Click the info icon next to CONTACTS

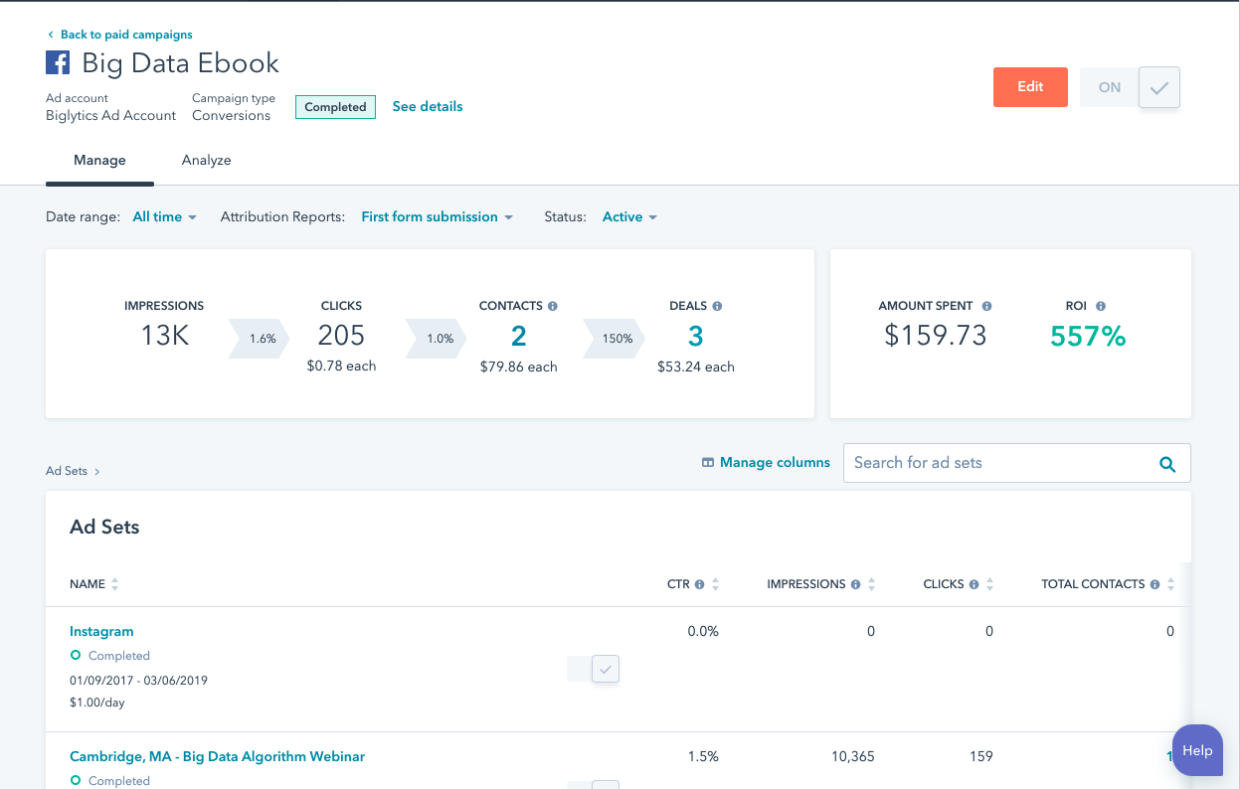click(553, 306)
